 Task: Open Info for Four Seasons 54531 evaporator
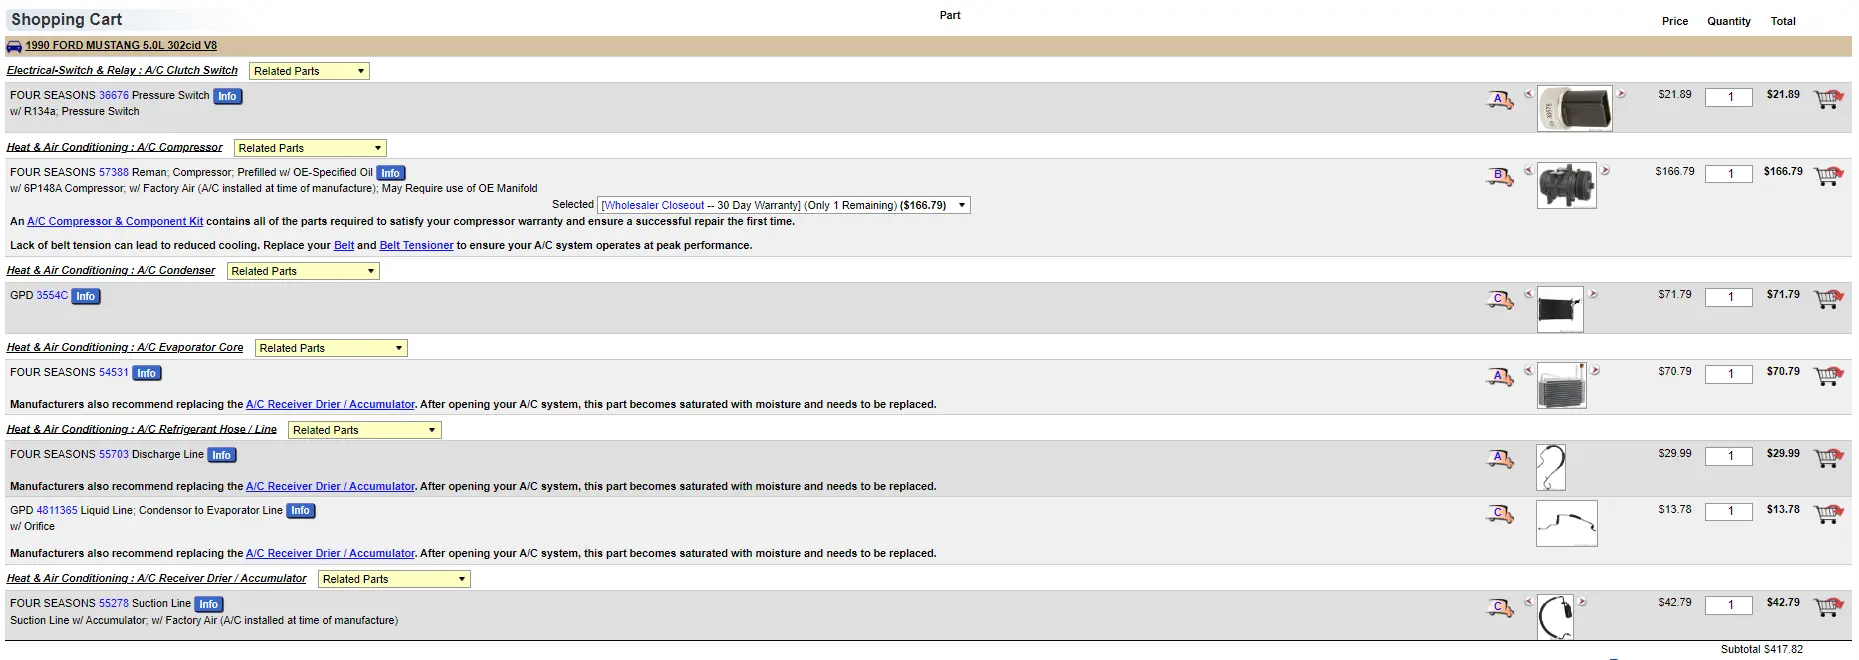coord(146,374)
